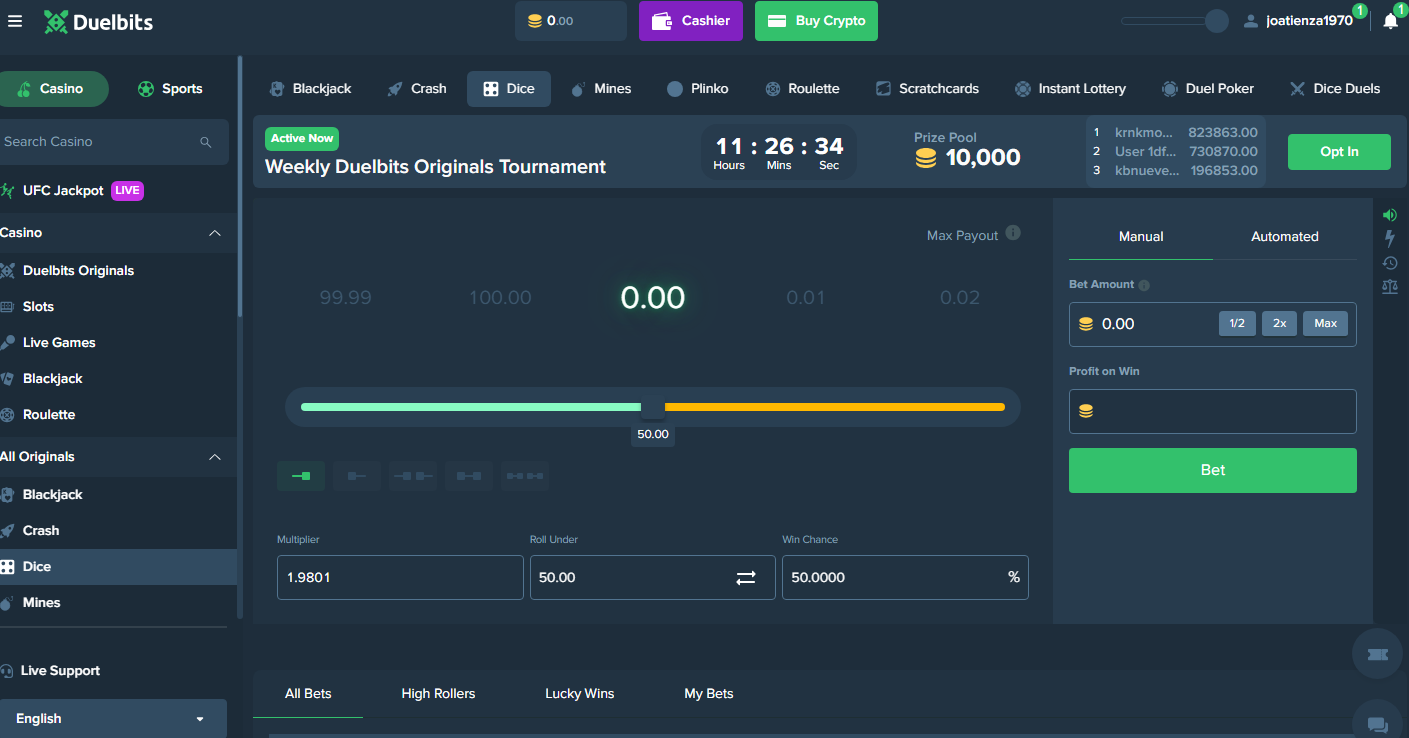The image size is (1409, 738).
Task: Swap Roll Under/Over with arrows icon
Action: [746, 578]
